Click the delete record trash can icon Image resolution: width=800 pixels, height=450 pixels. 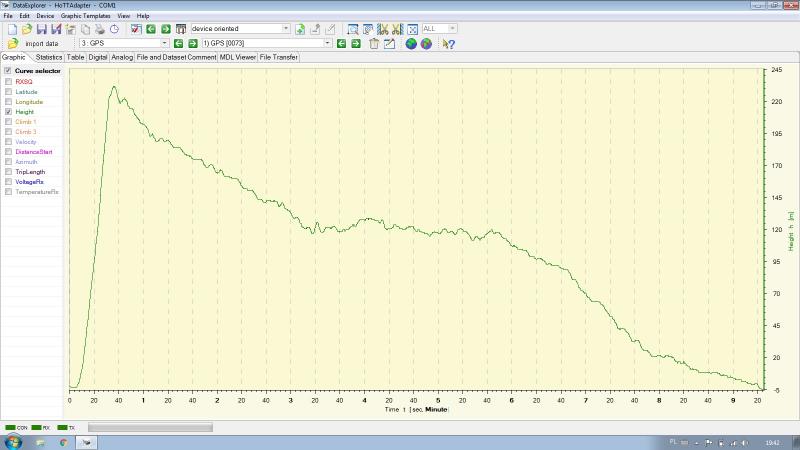374,44
